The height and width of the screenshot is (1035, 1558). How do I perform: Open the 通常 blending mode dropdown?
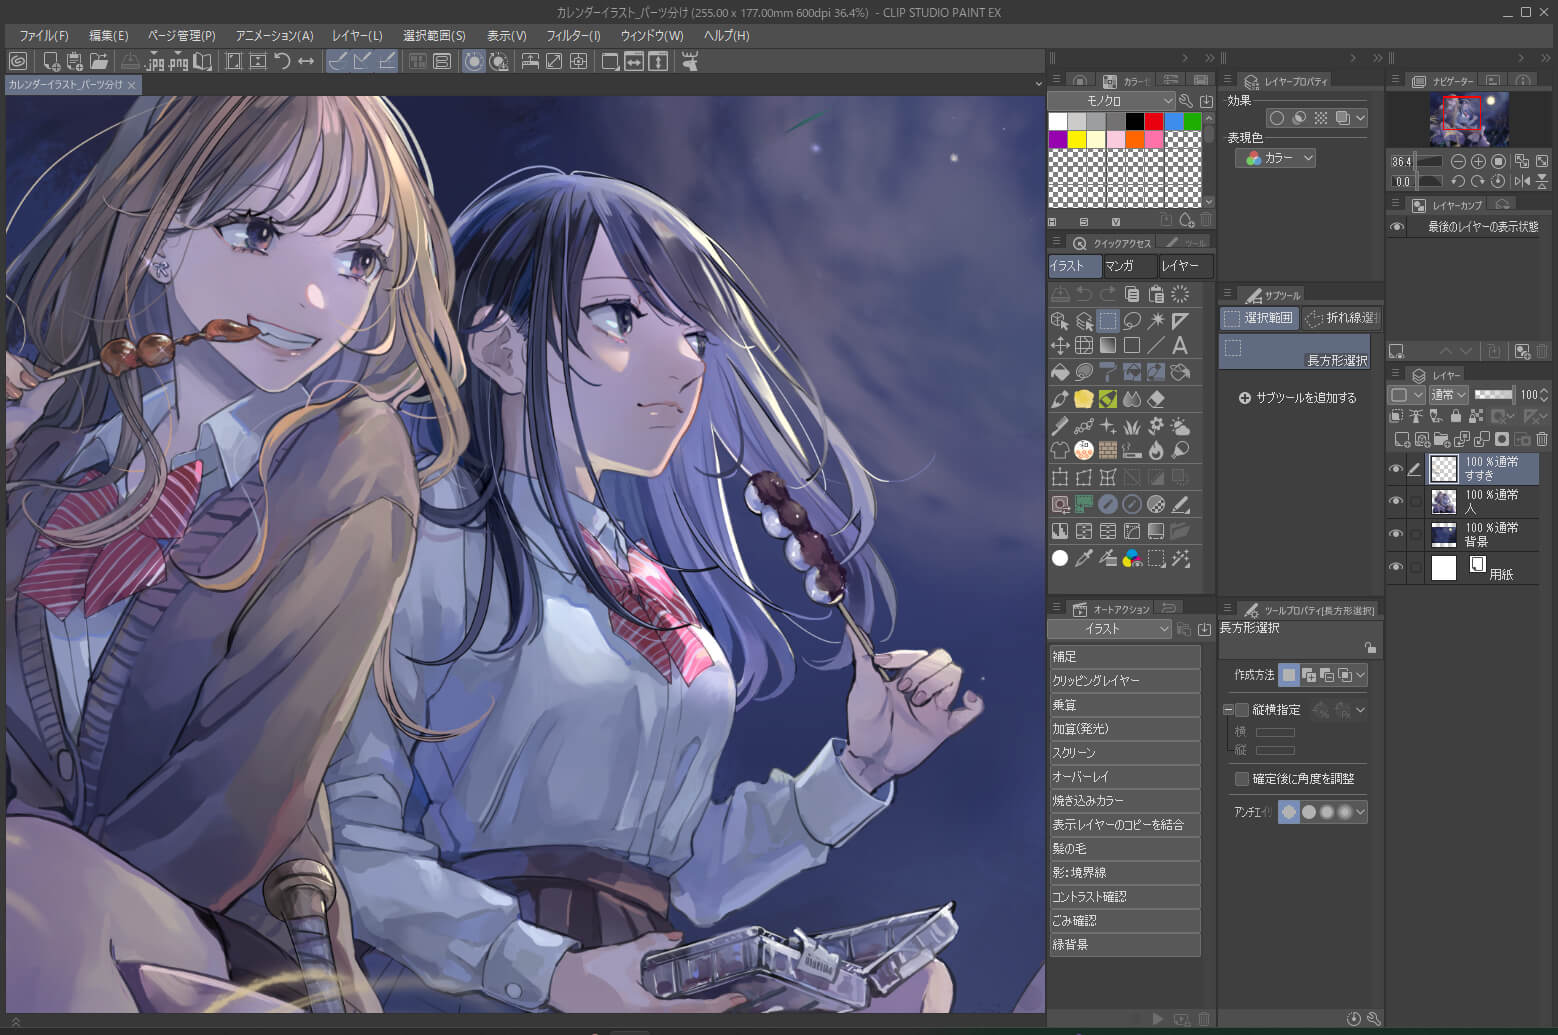point(1447,395)
